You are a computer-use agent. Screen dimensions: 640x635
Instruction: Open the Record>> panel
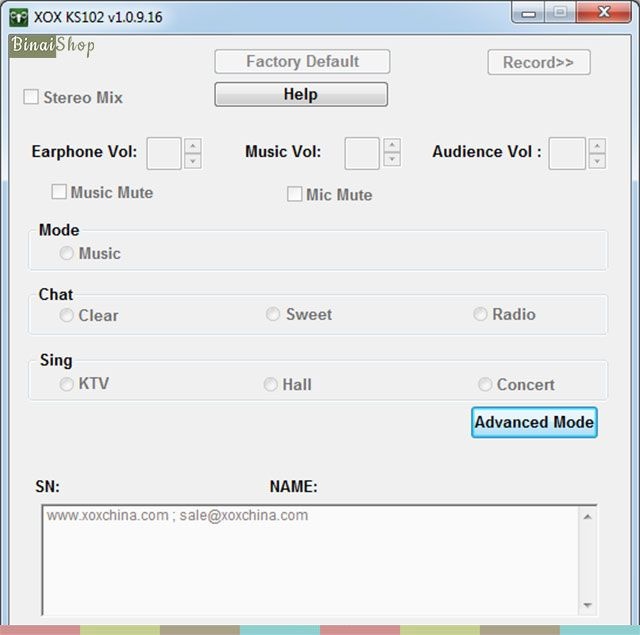[x=538, y=62]
